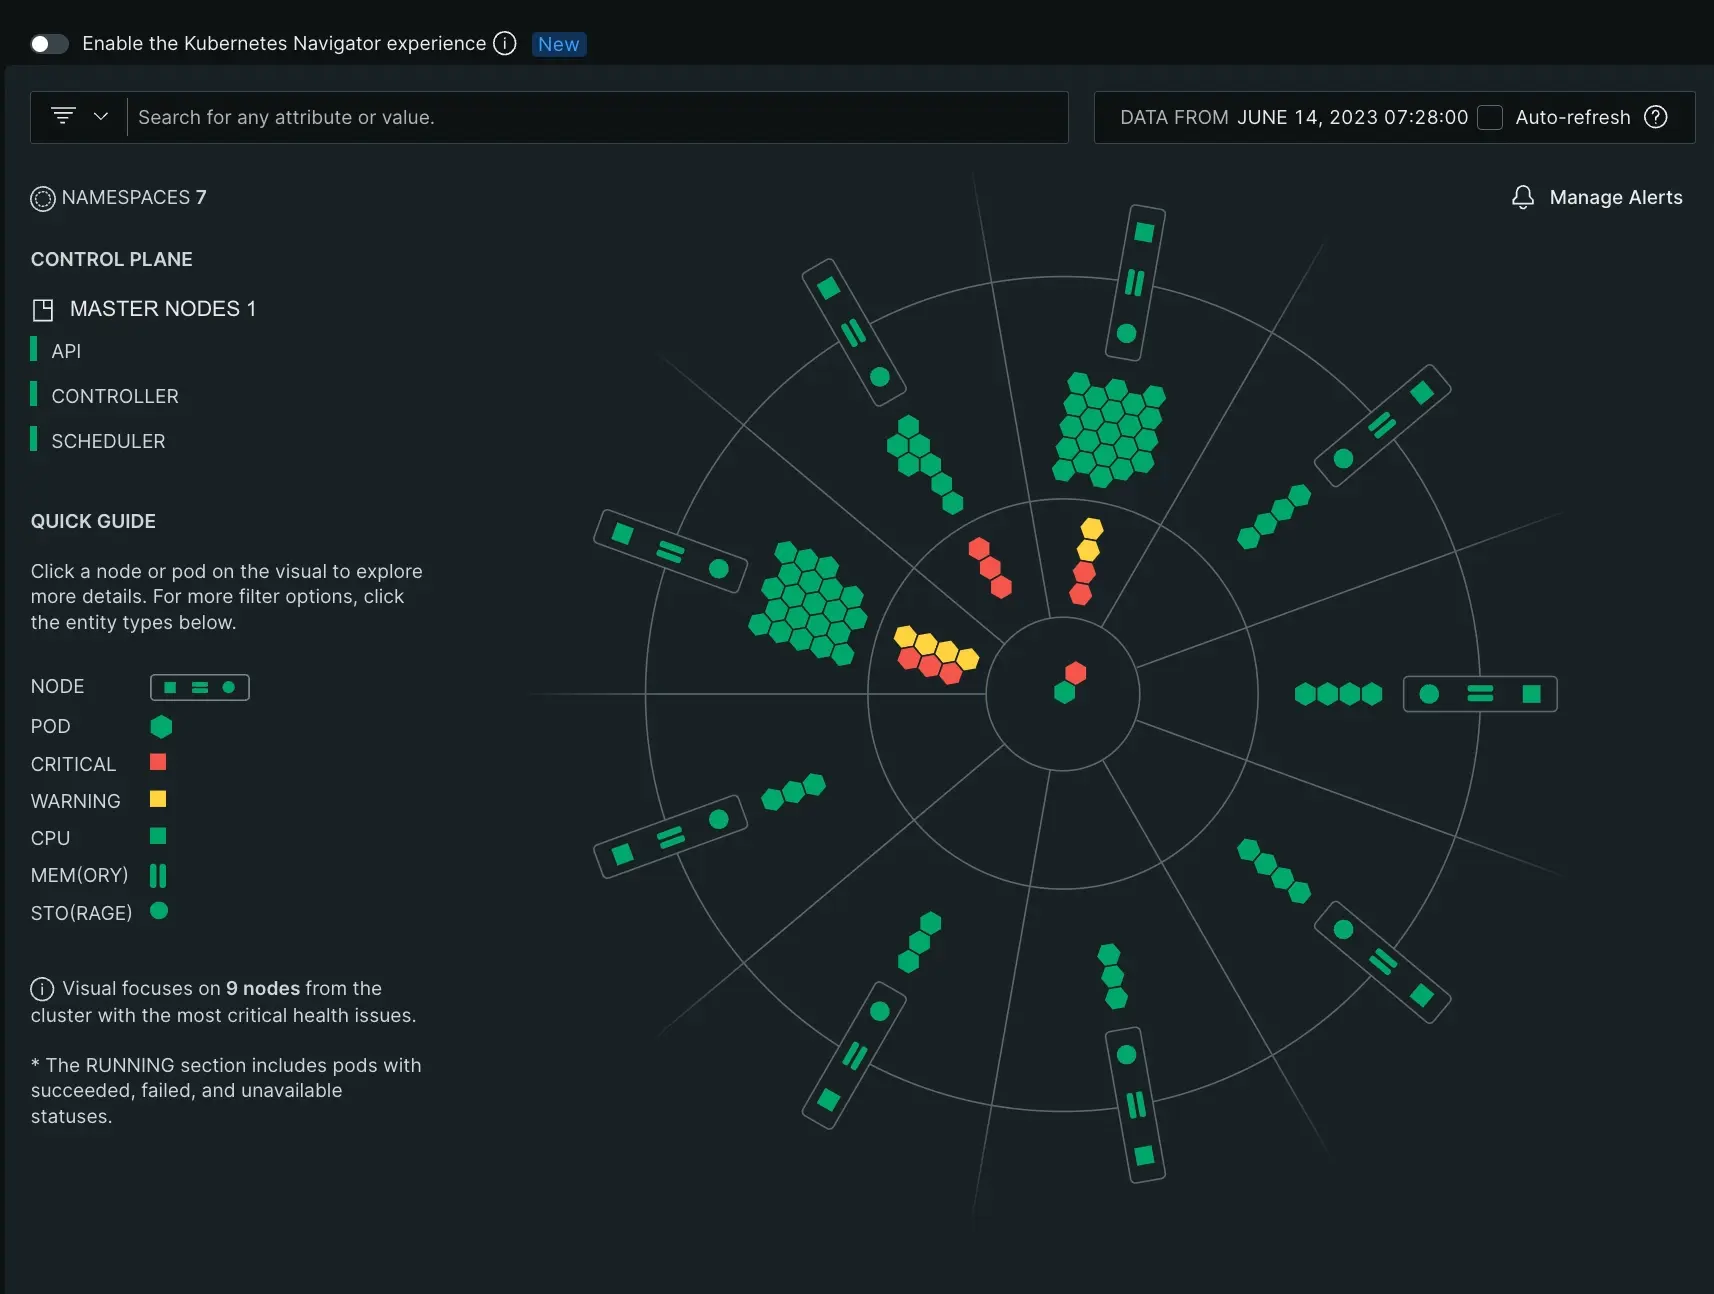Screen dimensions: 1714x1294
Task: Click the POD hexagon legend icon
Action: 161,727
